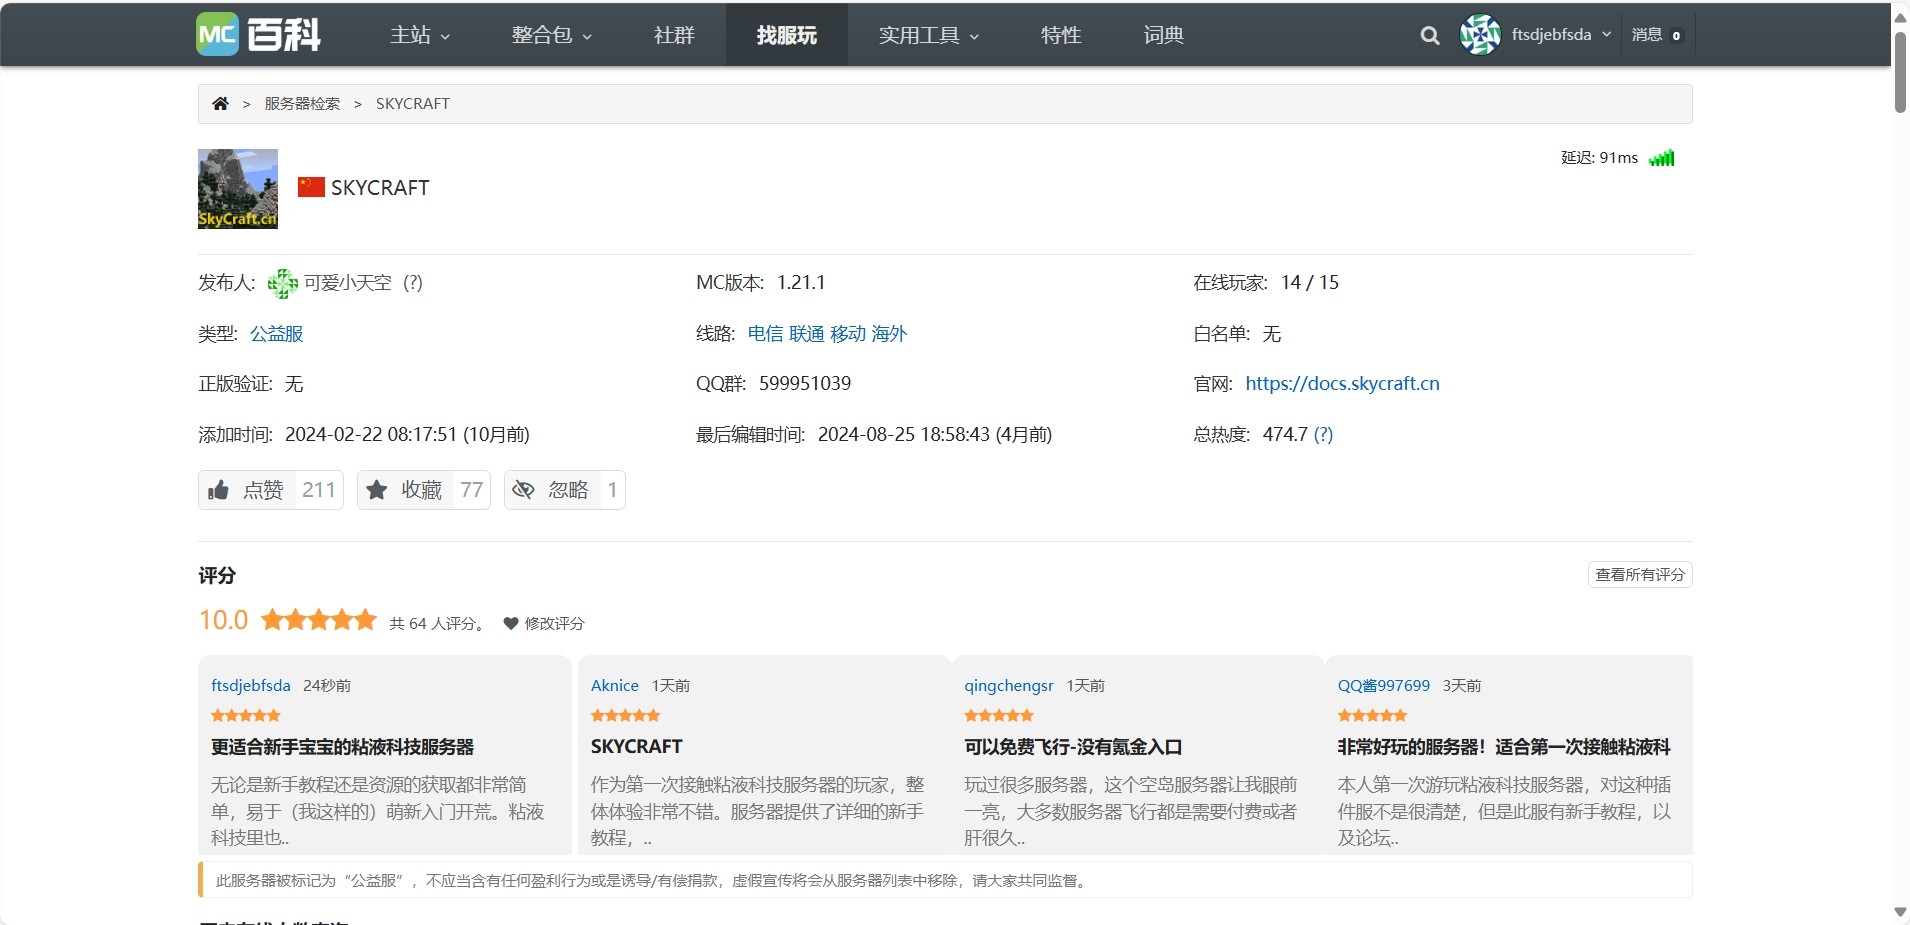Screen dimensions: 1910x925
Task: Open the 特性 nav item
Action: pyautogui.click(x=1061, y=35)
